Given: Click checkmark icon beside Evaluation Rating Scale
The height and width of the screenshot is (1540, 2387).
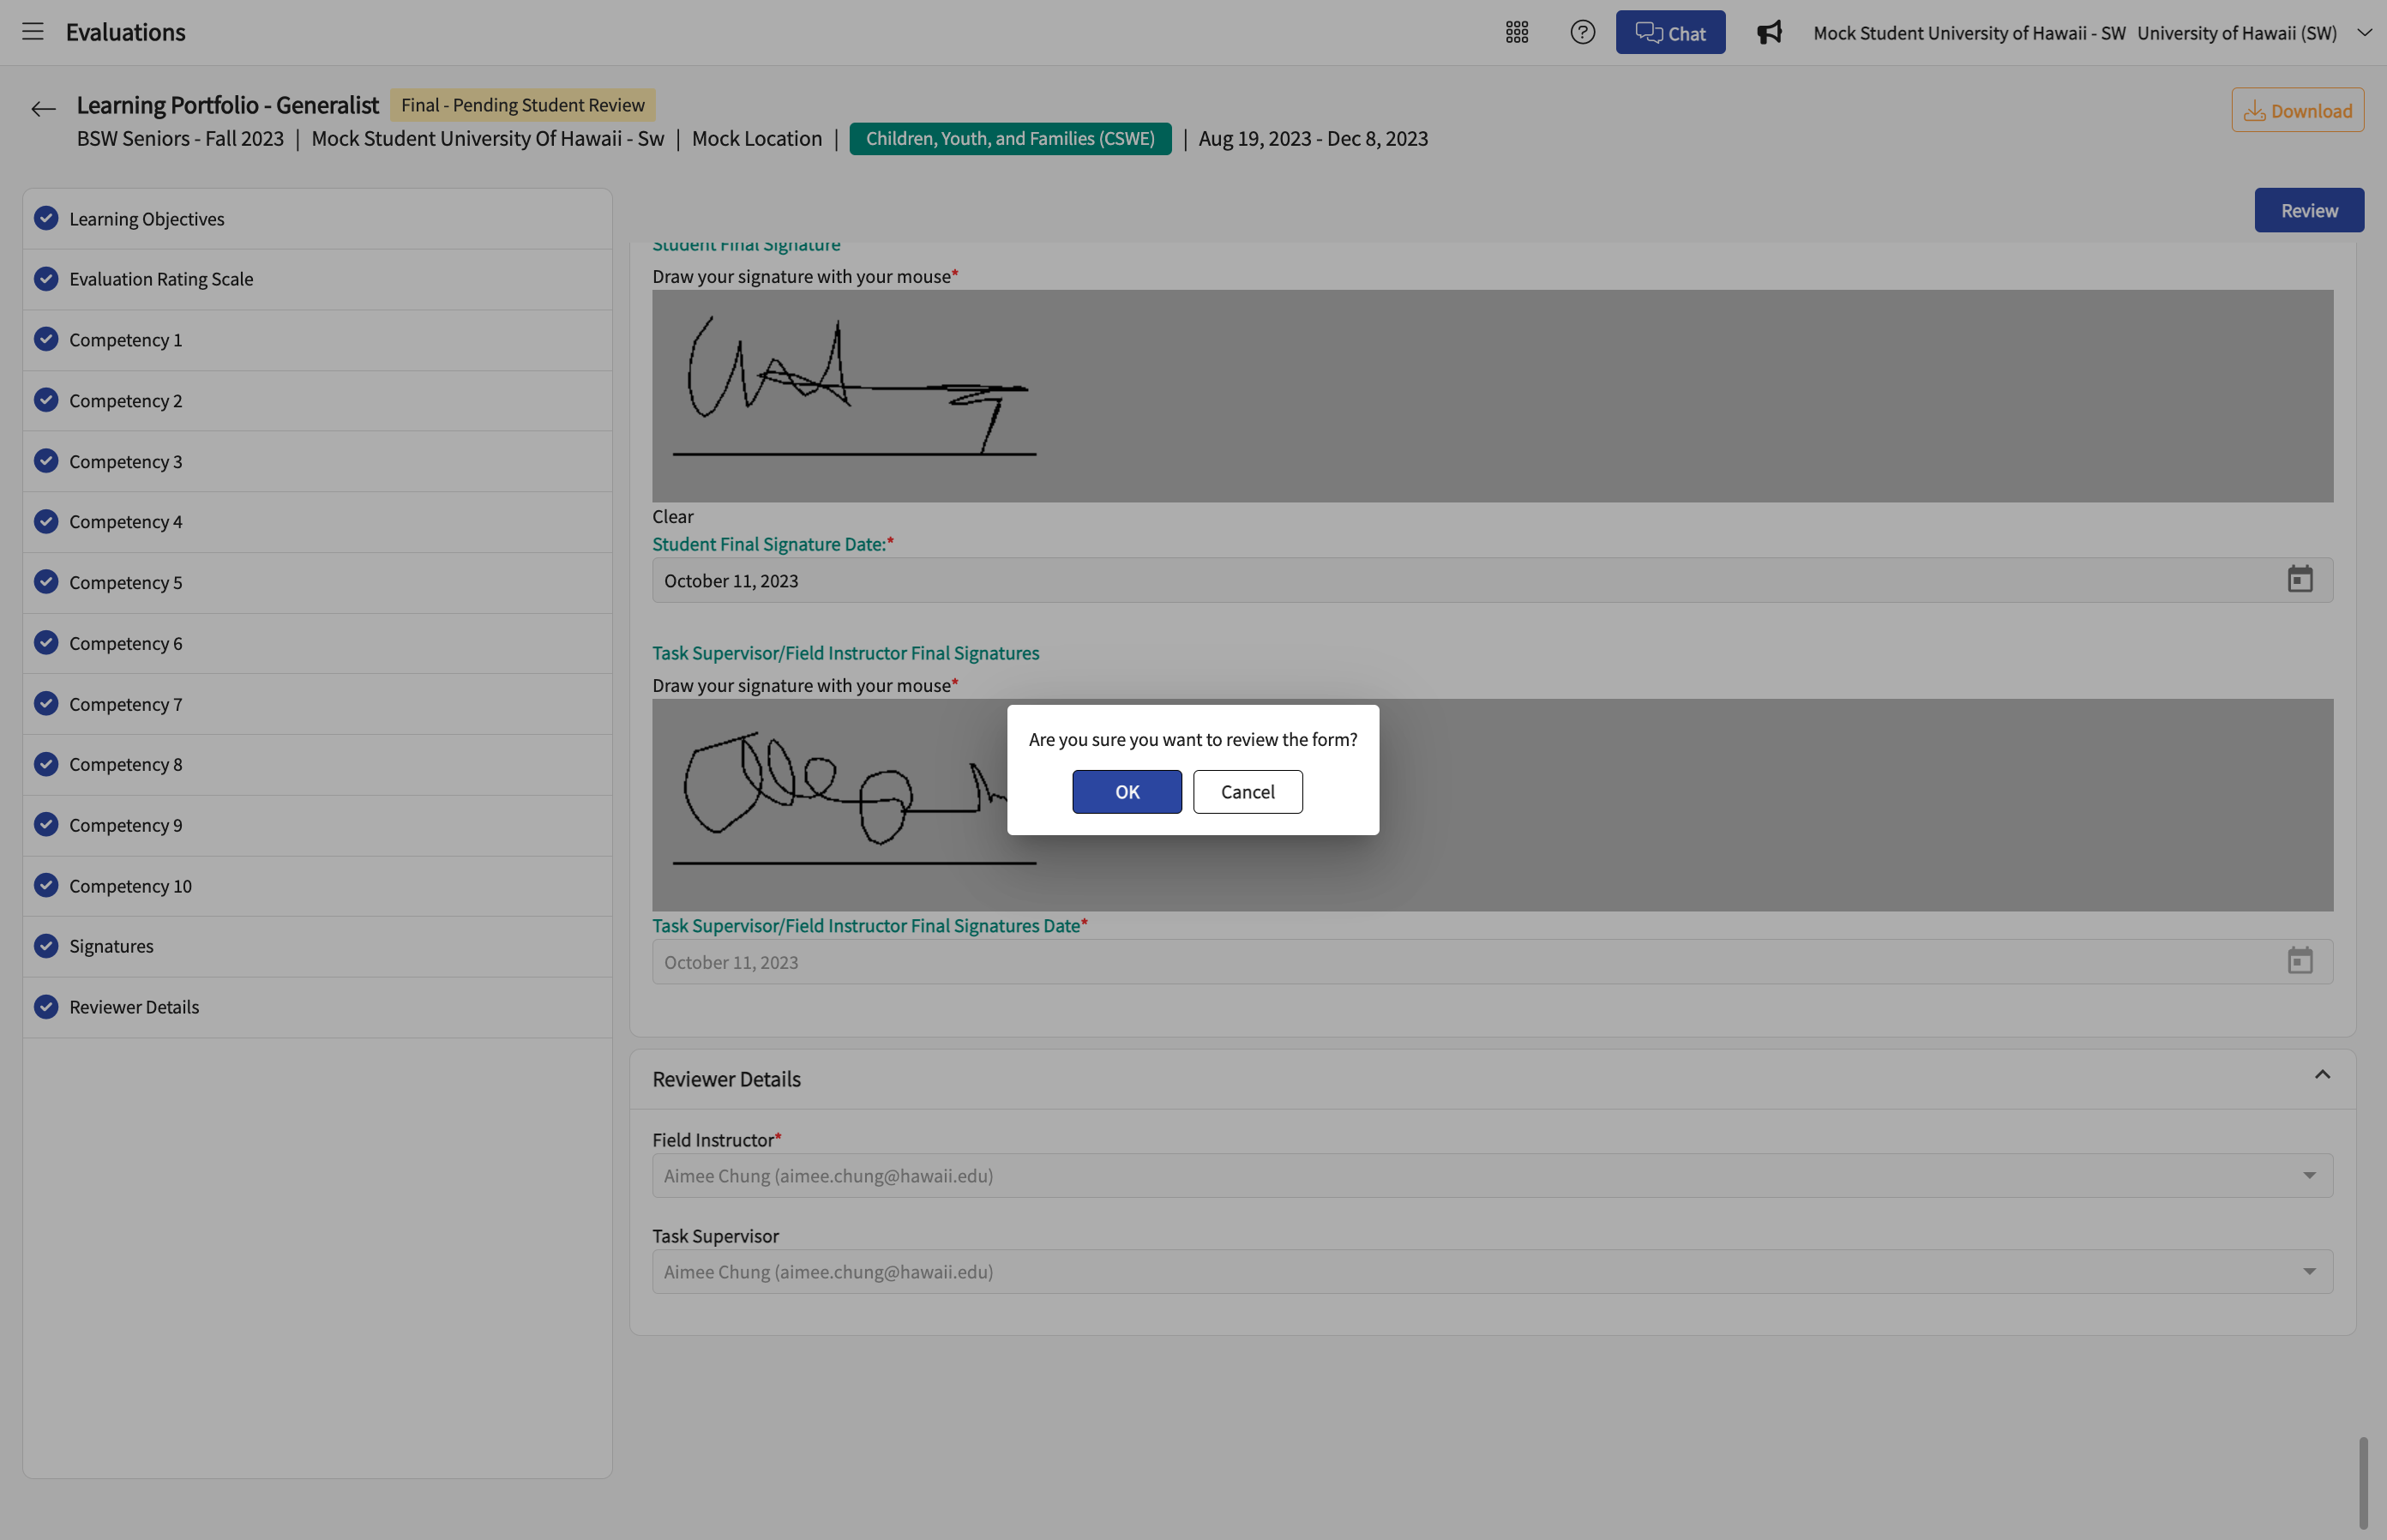Looking at the screenshot, I should pos(46,279).
